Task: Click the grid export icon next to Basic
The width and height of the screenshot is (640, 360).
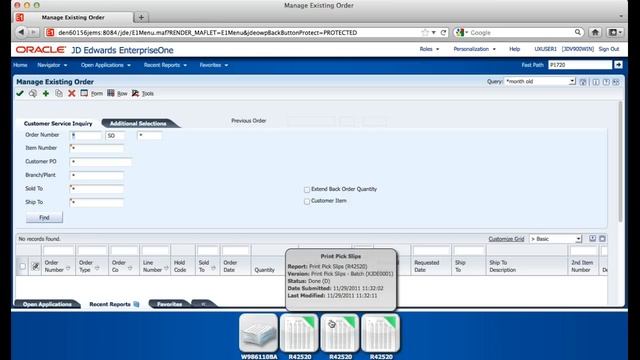Action: pyautogui.click(x=592, y=238)
